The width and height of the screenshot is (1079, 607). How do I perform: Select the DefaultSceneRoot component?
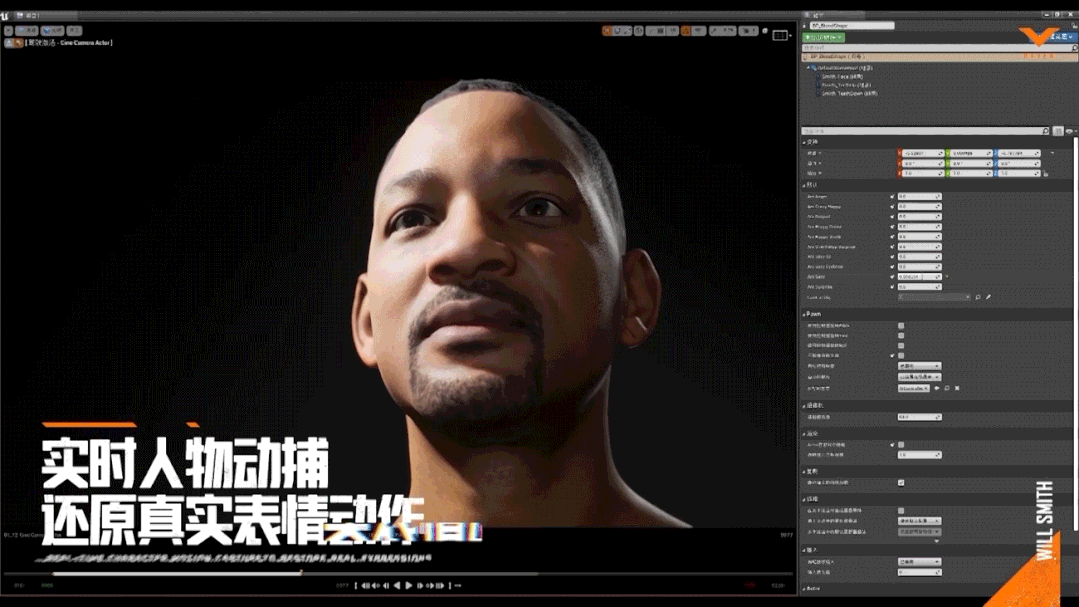(x=844, y=68)
